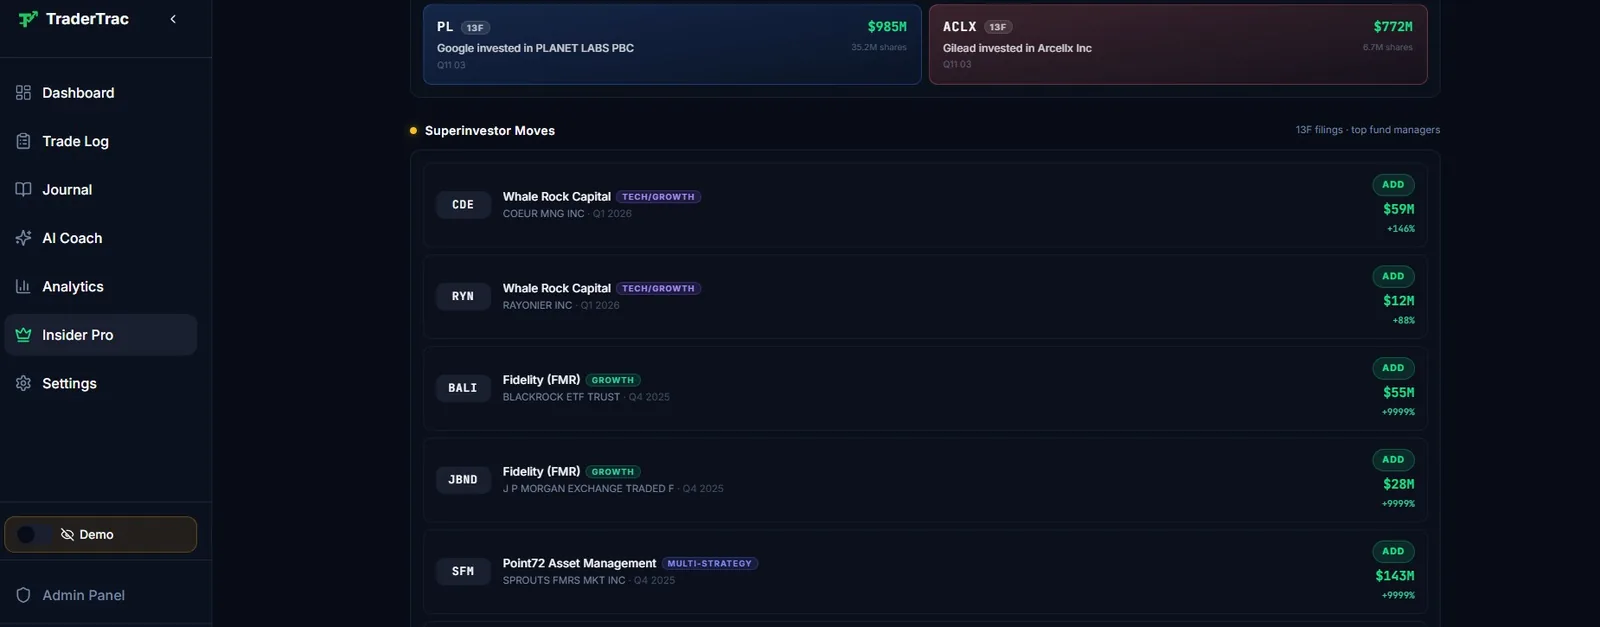Select Fidelity (FMR) J P Morgan row
Image resolution: width=1600 pixels, height=627 pixels.
925,480
